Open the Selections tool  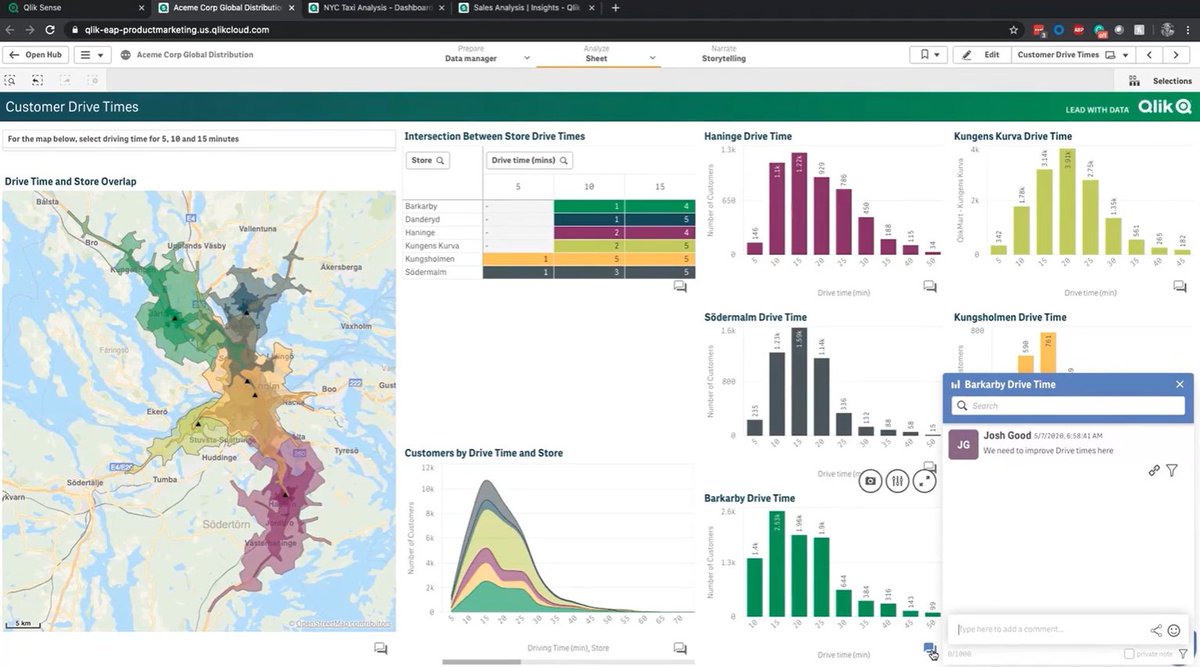[x=1158, y=81]
